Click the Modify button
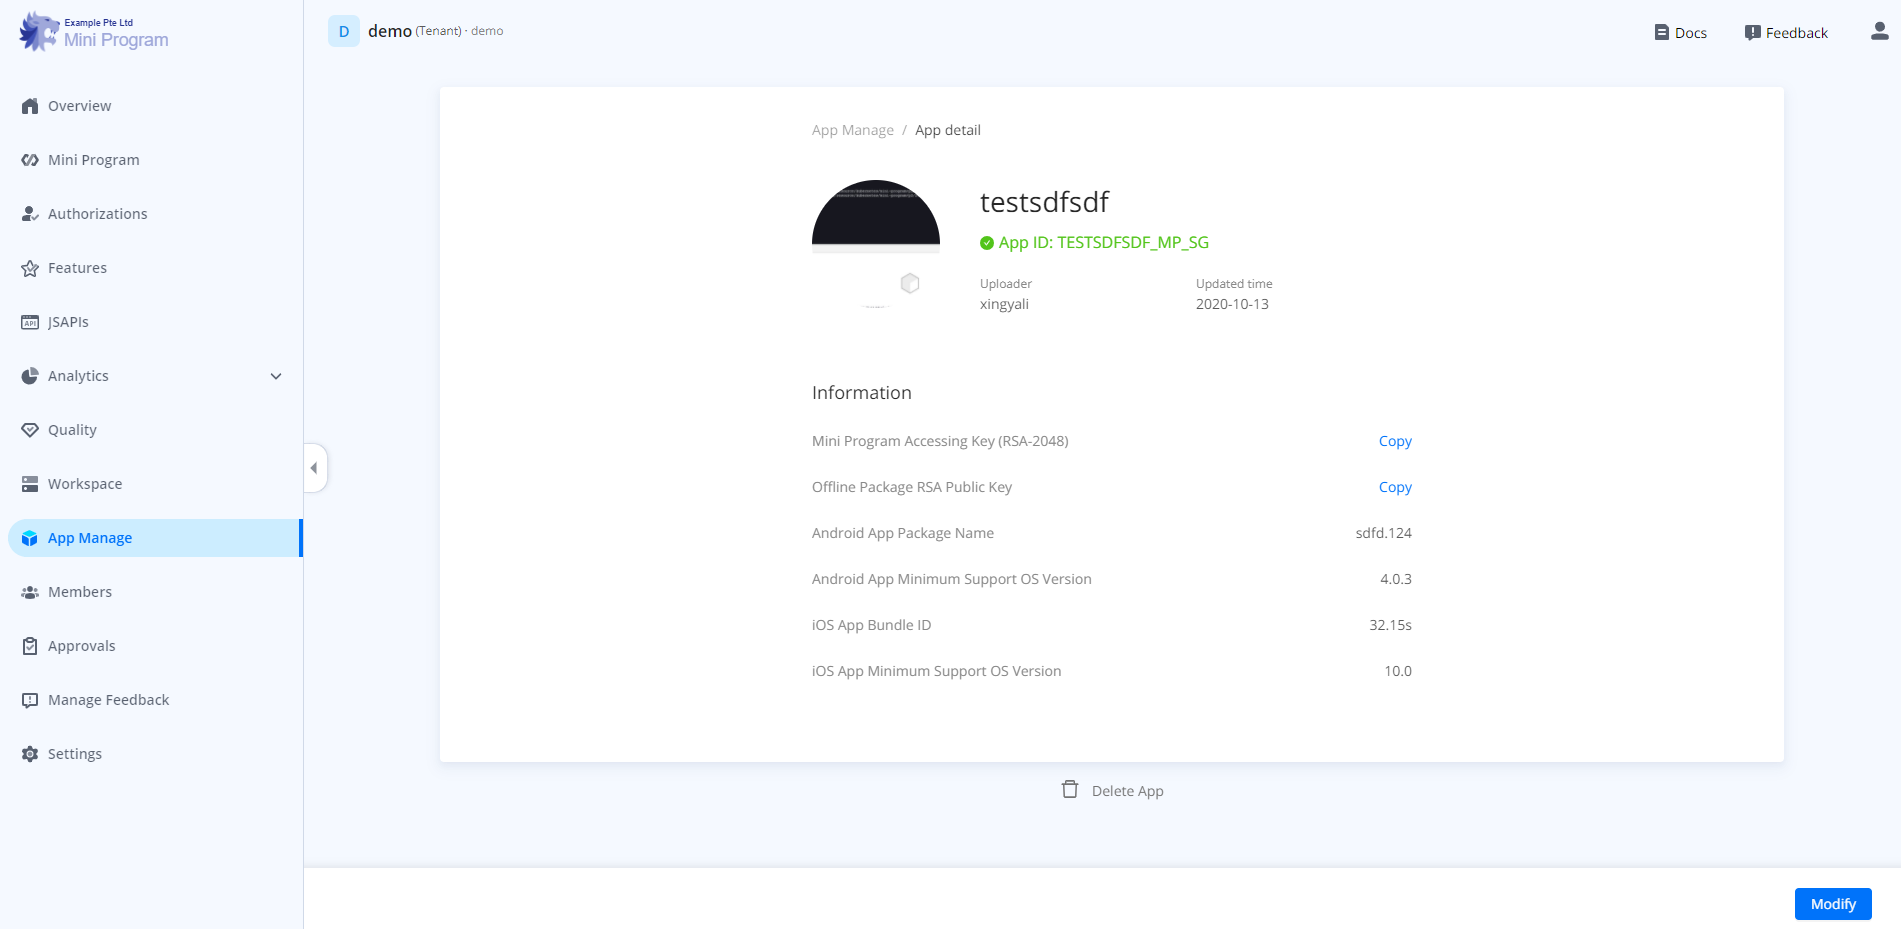1901x929 pixels. click(x=1833, y=904)
